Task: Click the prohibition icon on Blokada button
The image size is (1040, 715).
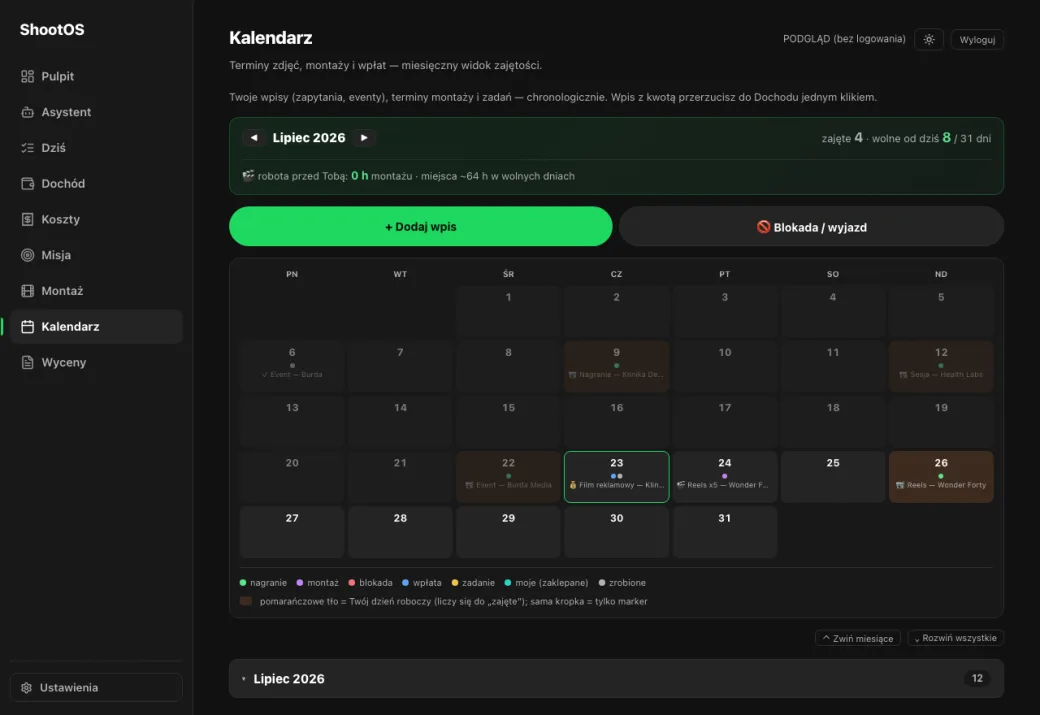Action: pos(763,227)
